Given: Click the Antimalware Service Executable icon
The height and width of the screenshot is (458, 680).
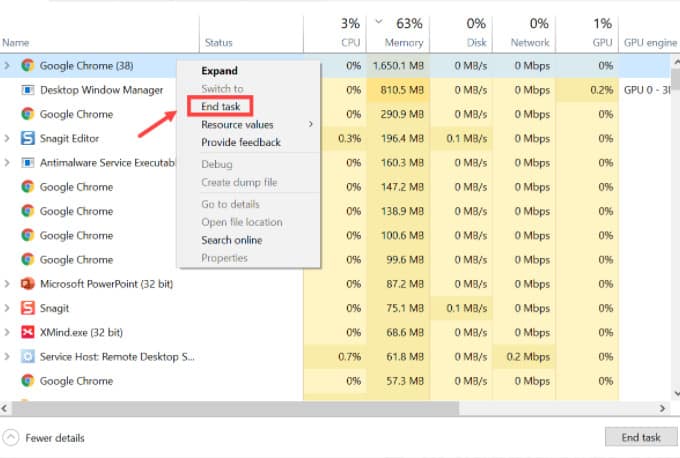Looking at the screenshot, I should point(28,162).
